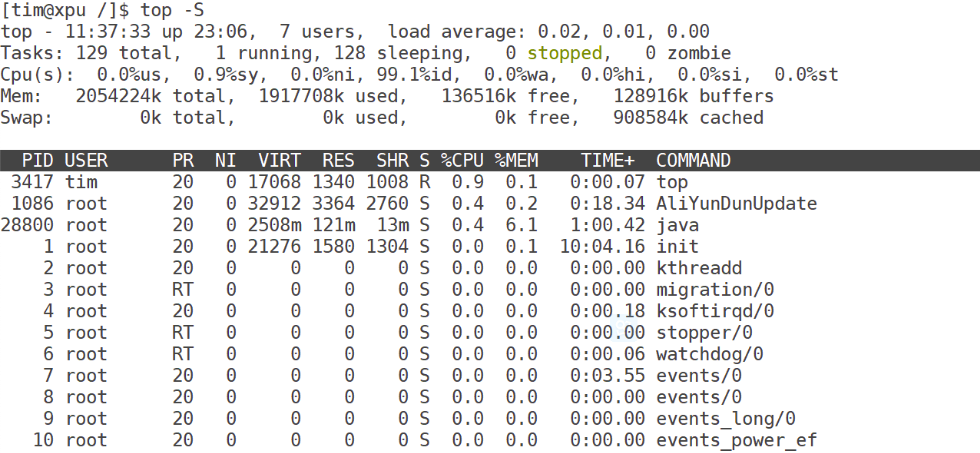
Task: Select the %CPU column header
Action: click(463, 161)
